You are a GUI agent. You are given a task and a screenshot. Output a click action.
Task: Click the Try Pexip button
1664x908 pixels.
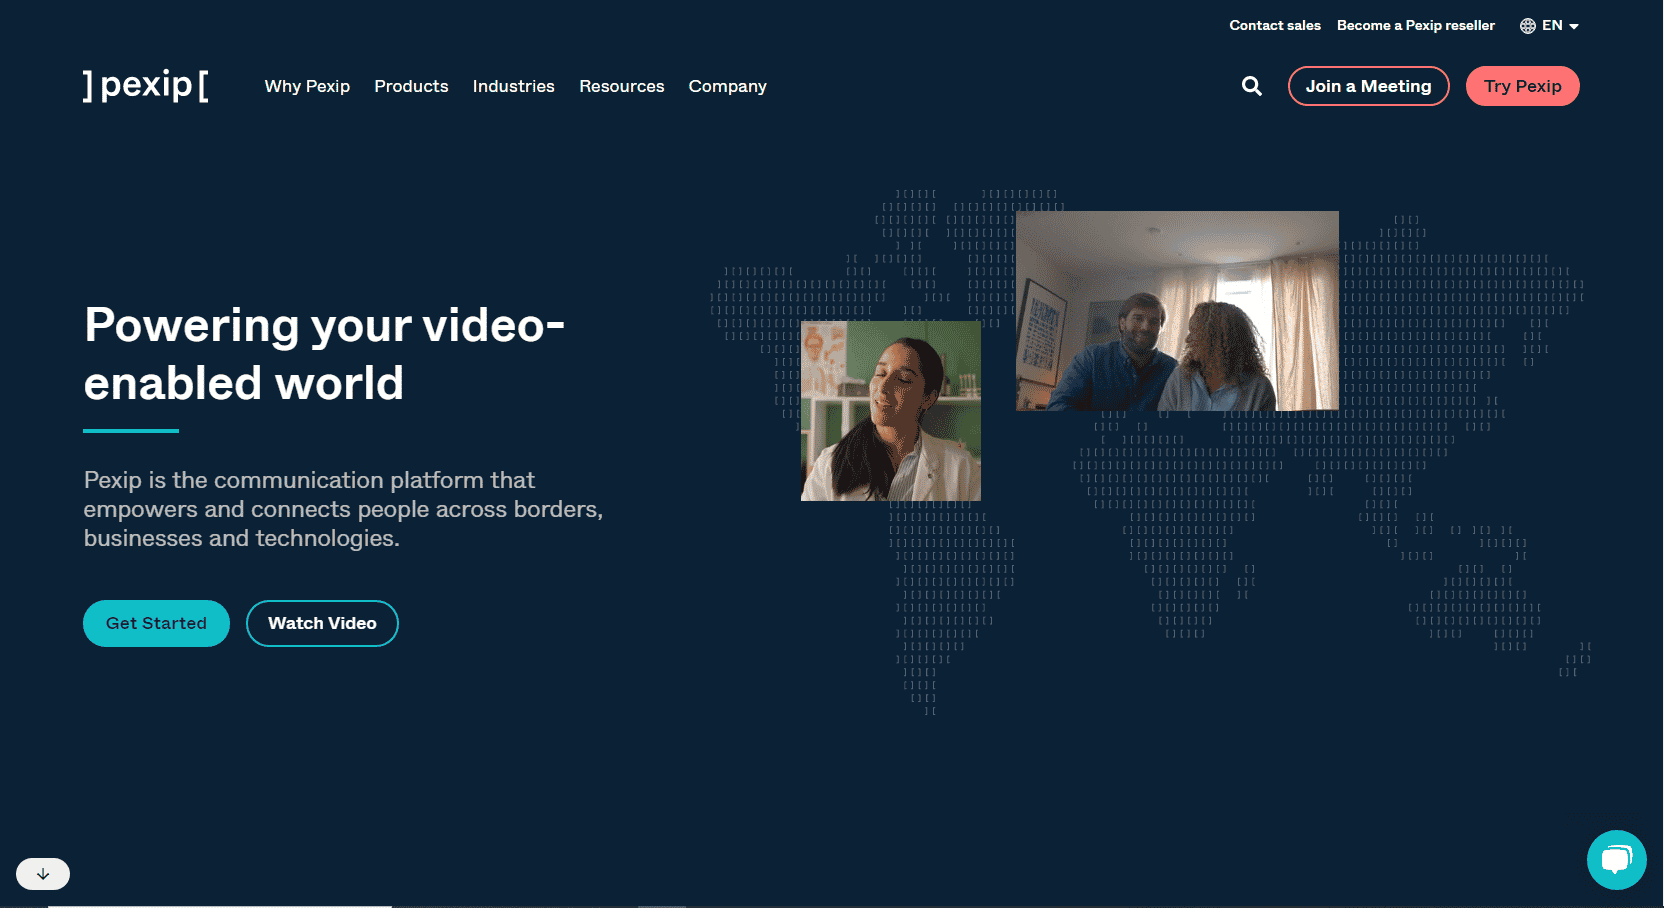pyautogui.click(x=1522, y=86)
